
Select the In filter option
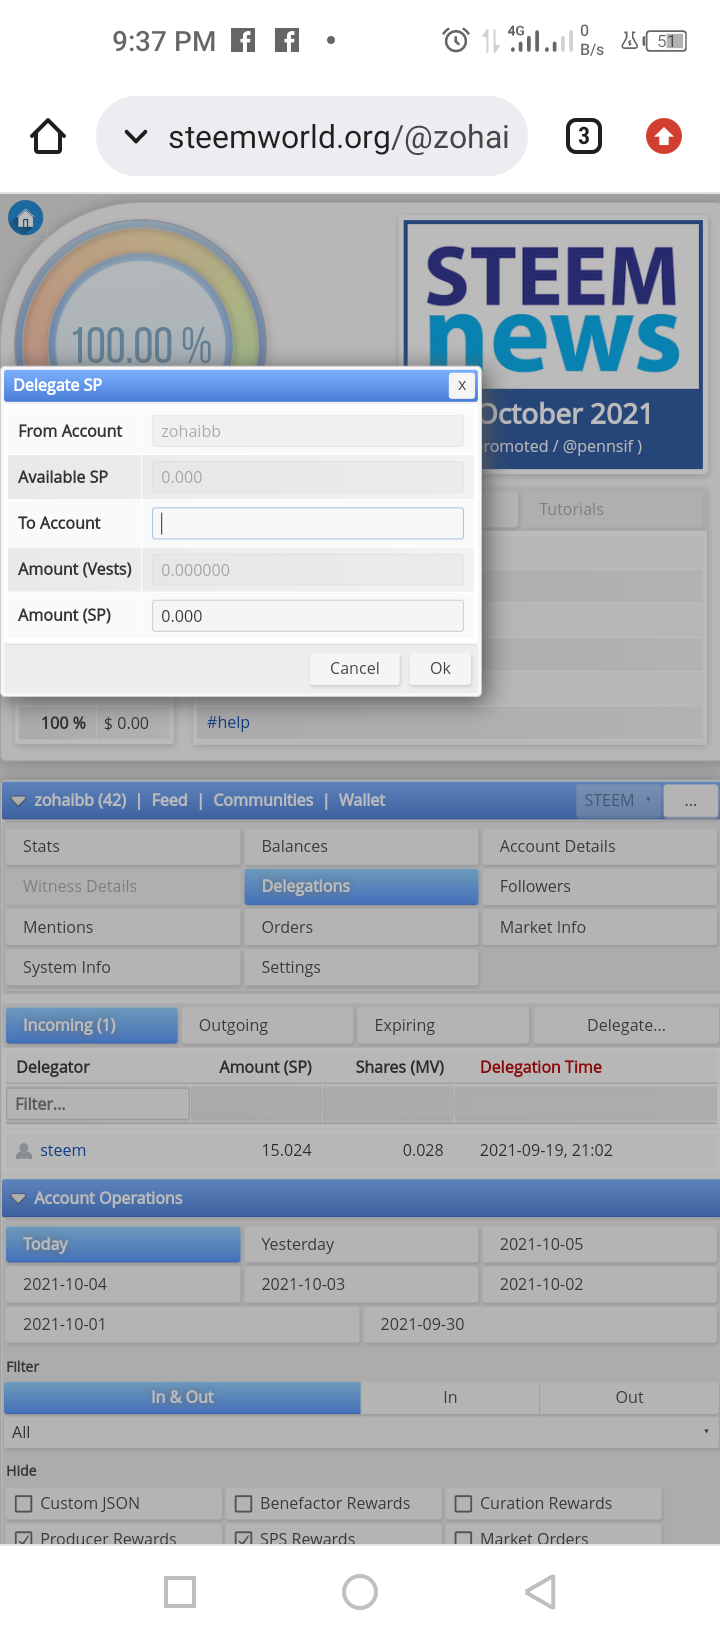click(x=450, y=1398)
